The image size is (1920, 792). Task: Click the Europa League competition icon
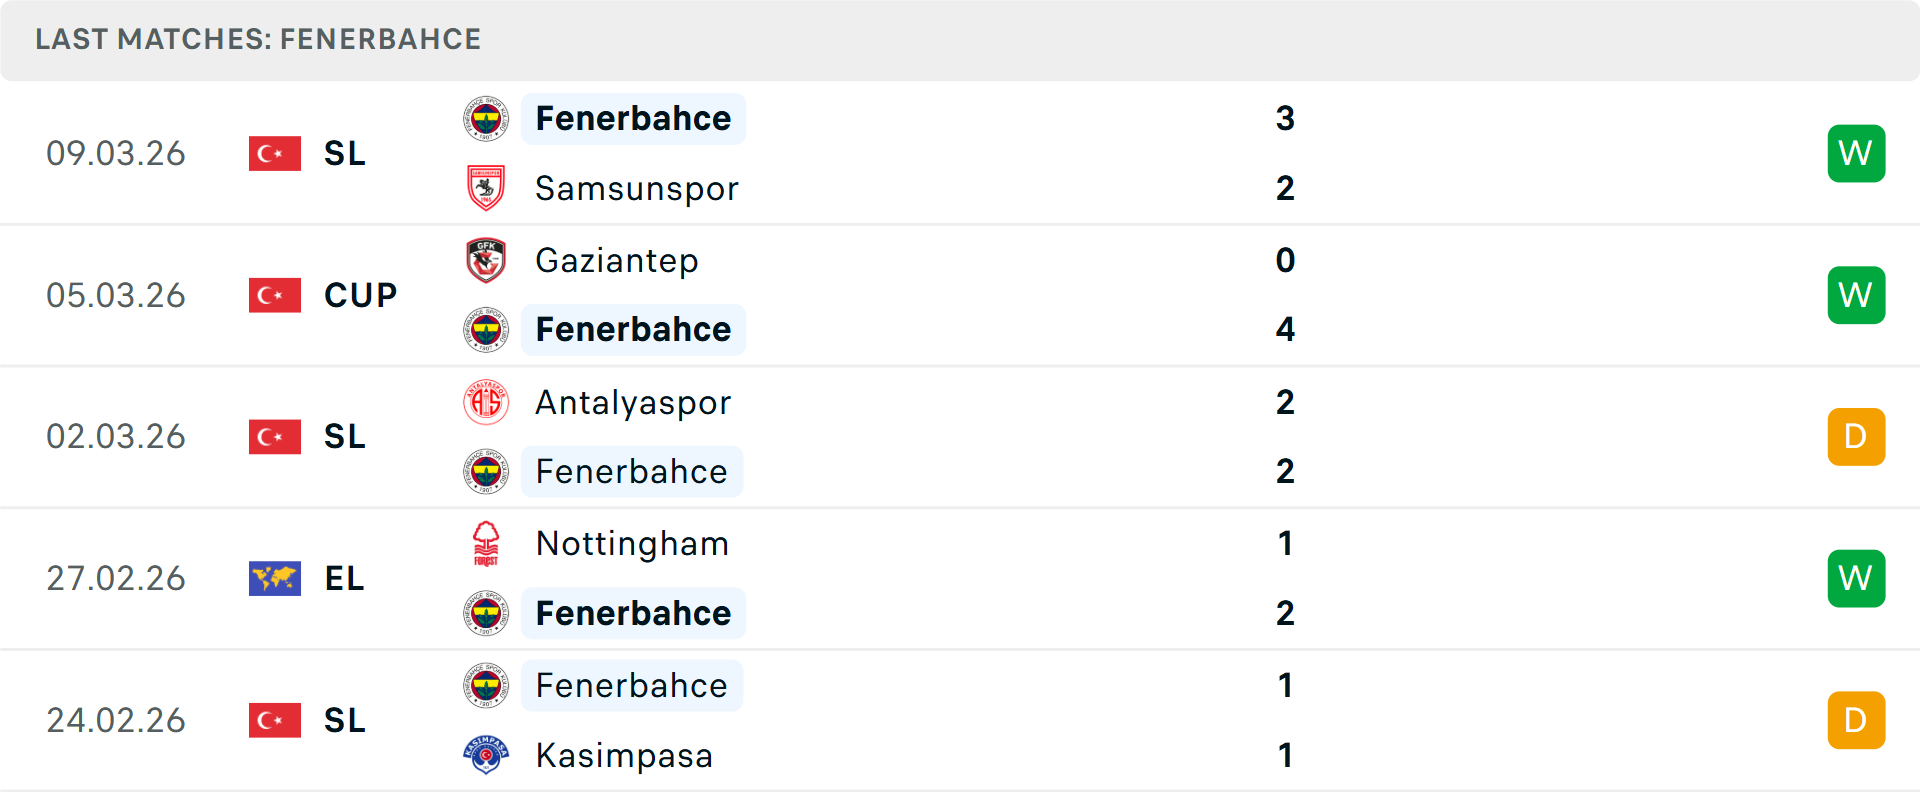pos(274,578)
